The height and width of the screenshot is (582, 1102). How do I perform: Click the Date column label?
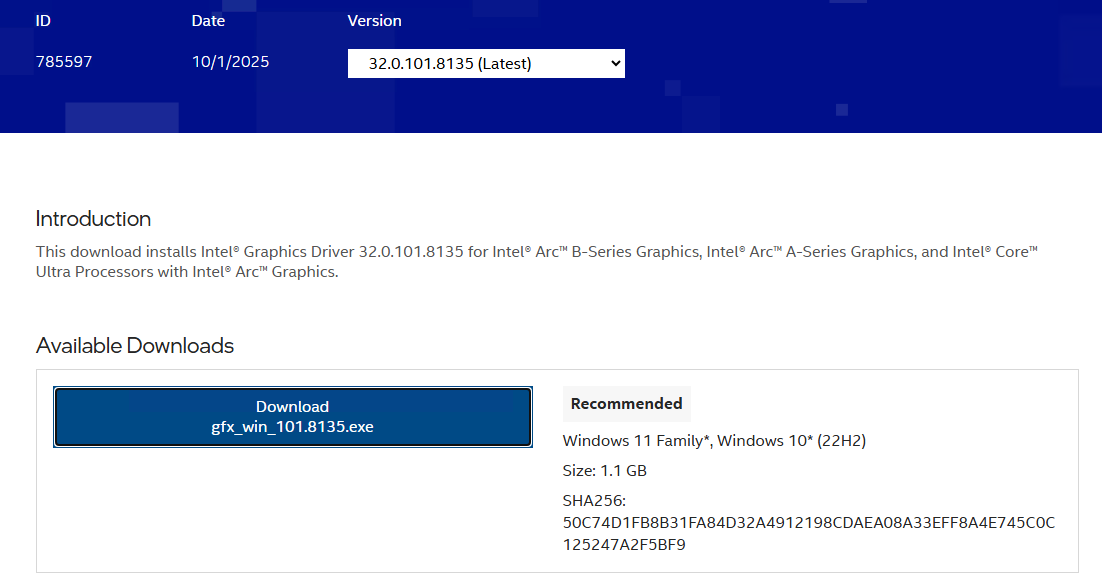click(208, 21)
